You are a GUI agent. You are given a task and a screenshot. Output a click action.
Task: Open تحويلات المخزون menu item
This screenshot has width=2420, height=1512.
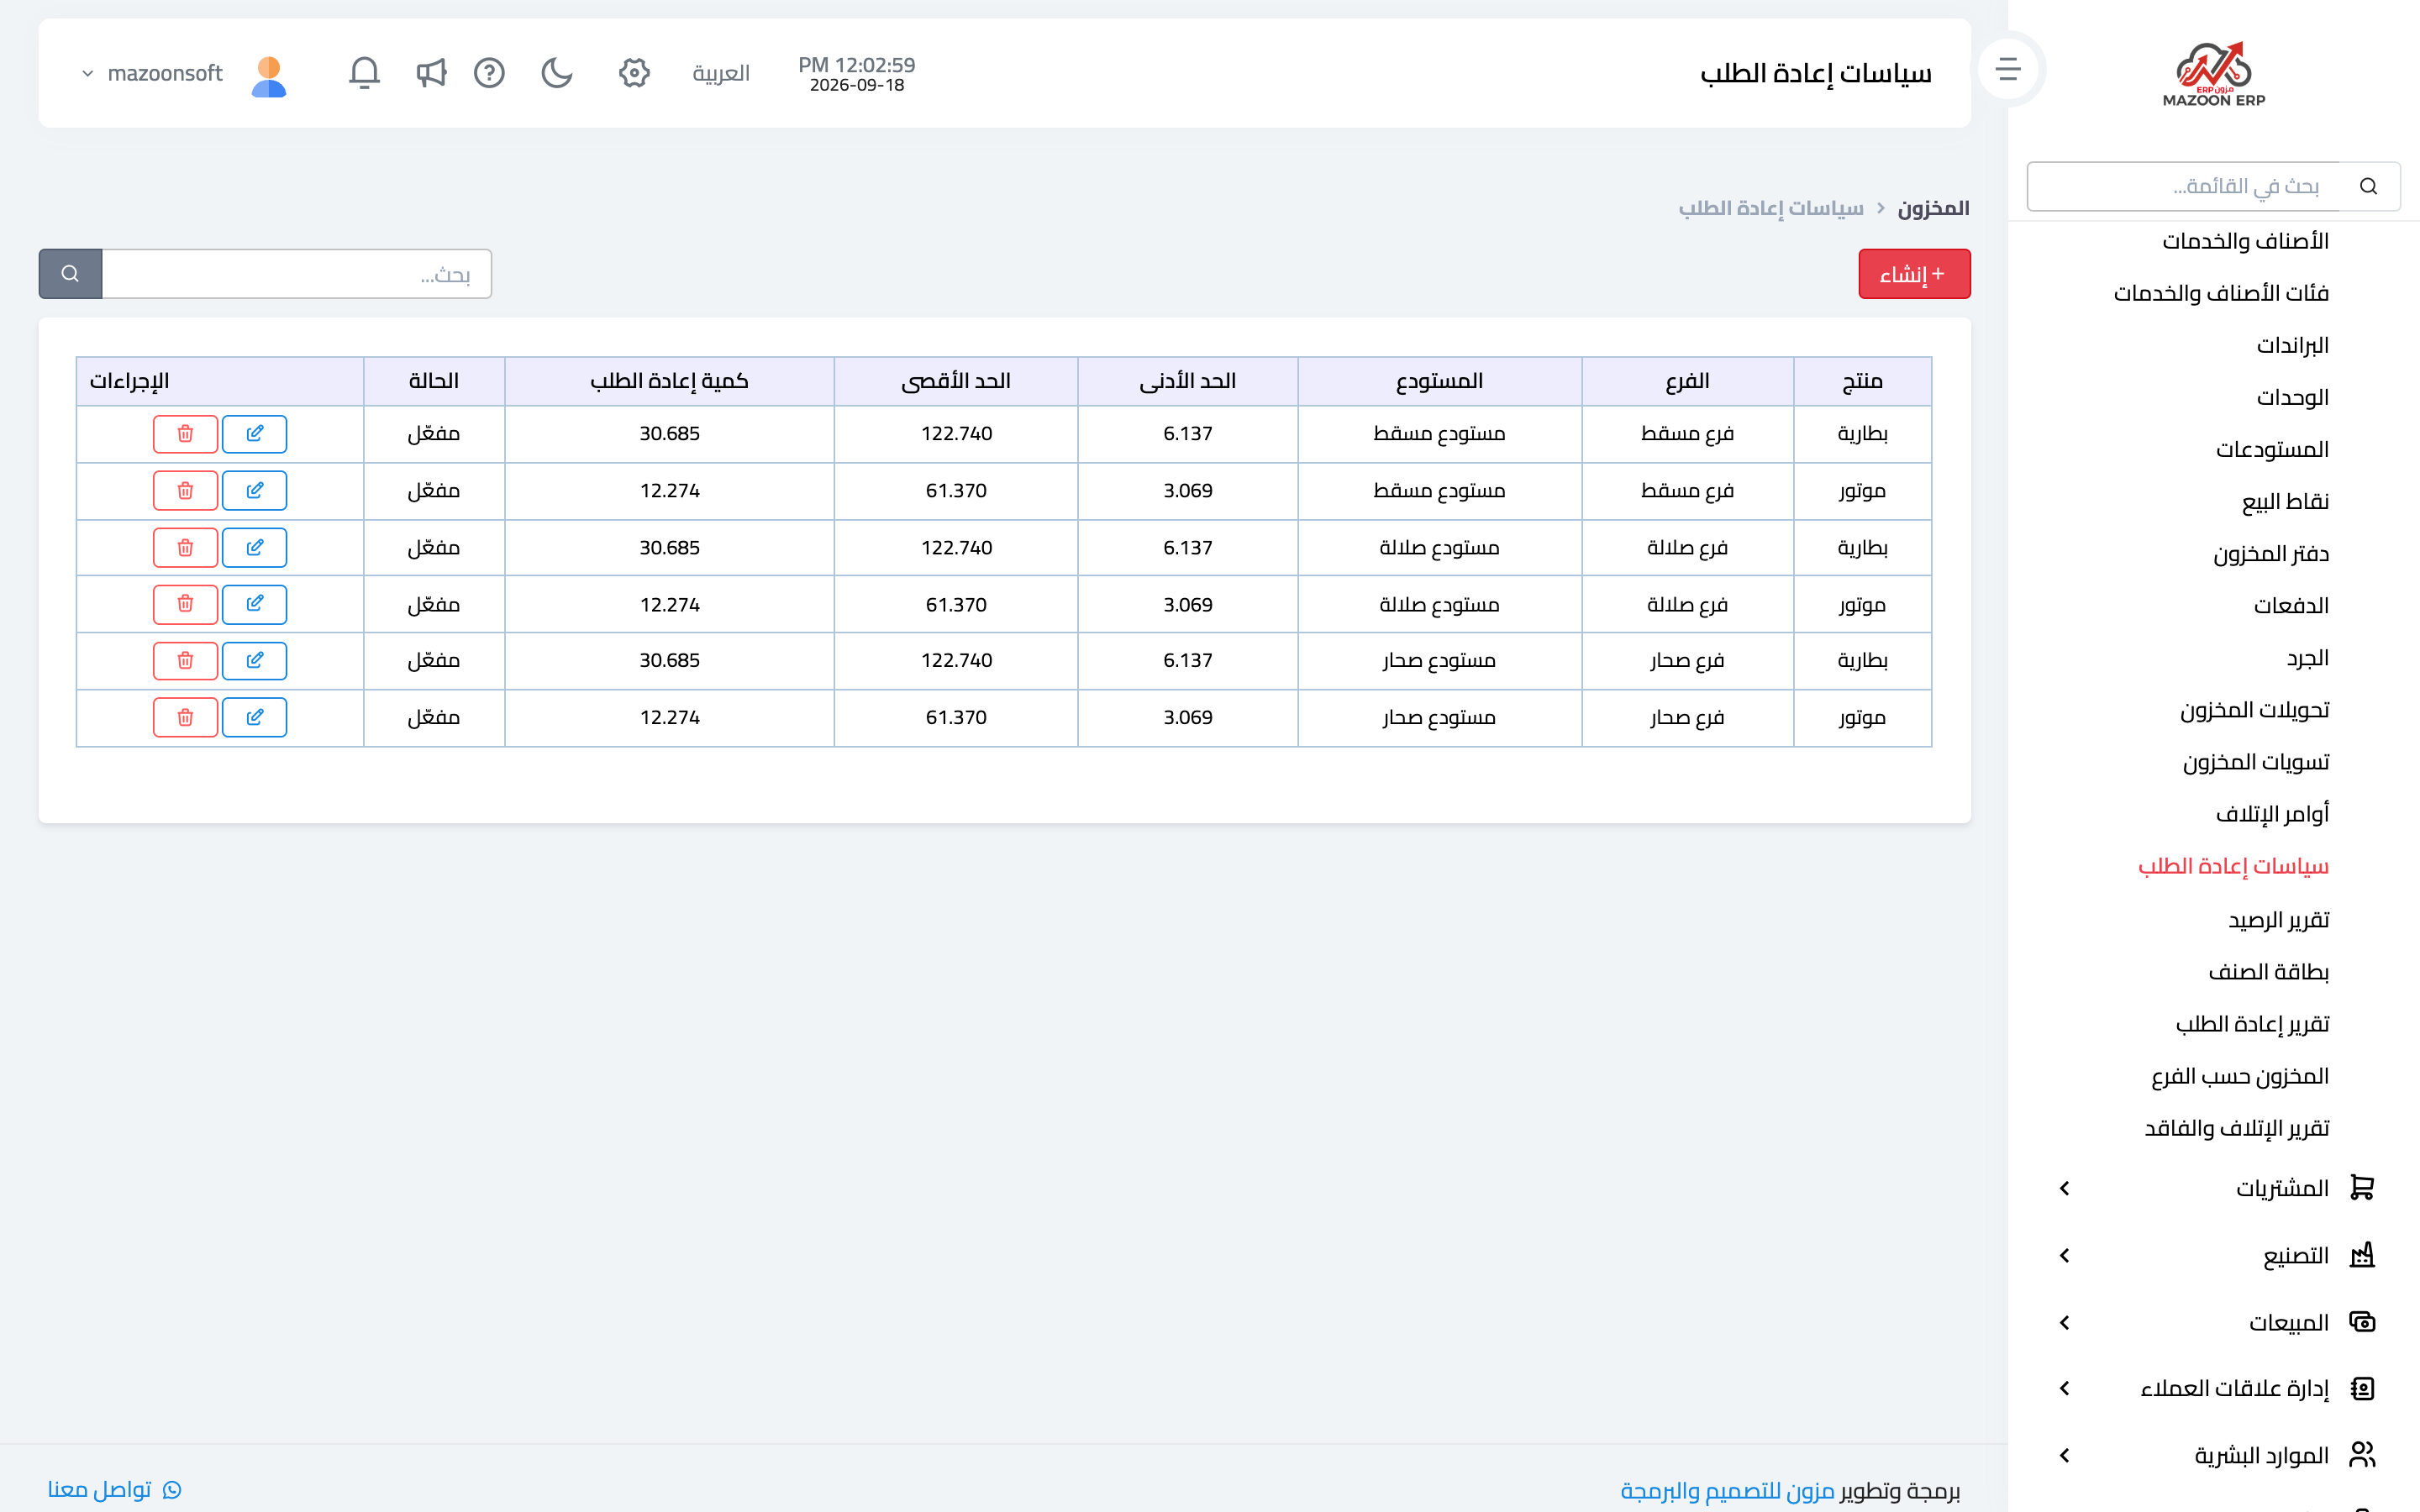(2254, 710)
